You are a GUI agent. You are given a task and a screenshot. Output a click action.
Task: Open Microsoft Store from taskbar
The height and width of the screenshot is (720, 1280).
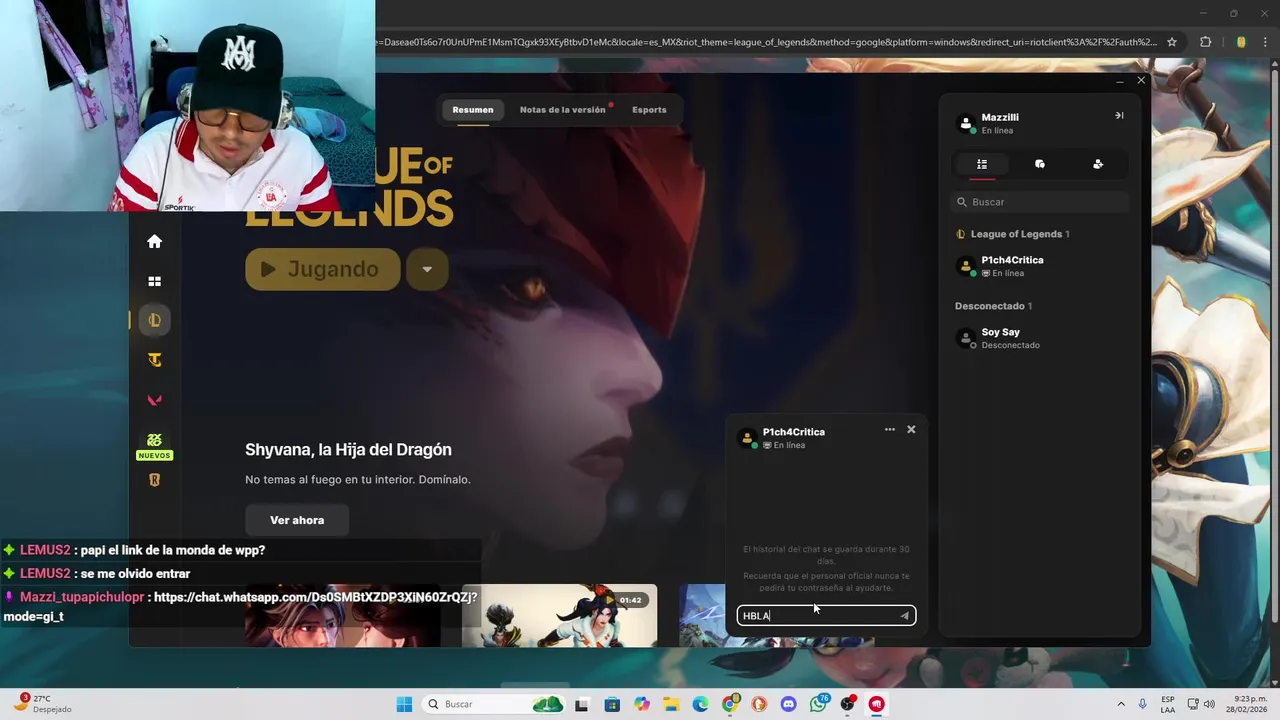[x=611, y=705]
